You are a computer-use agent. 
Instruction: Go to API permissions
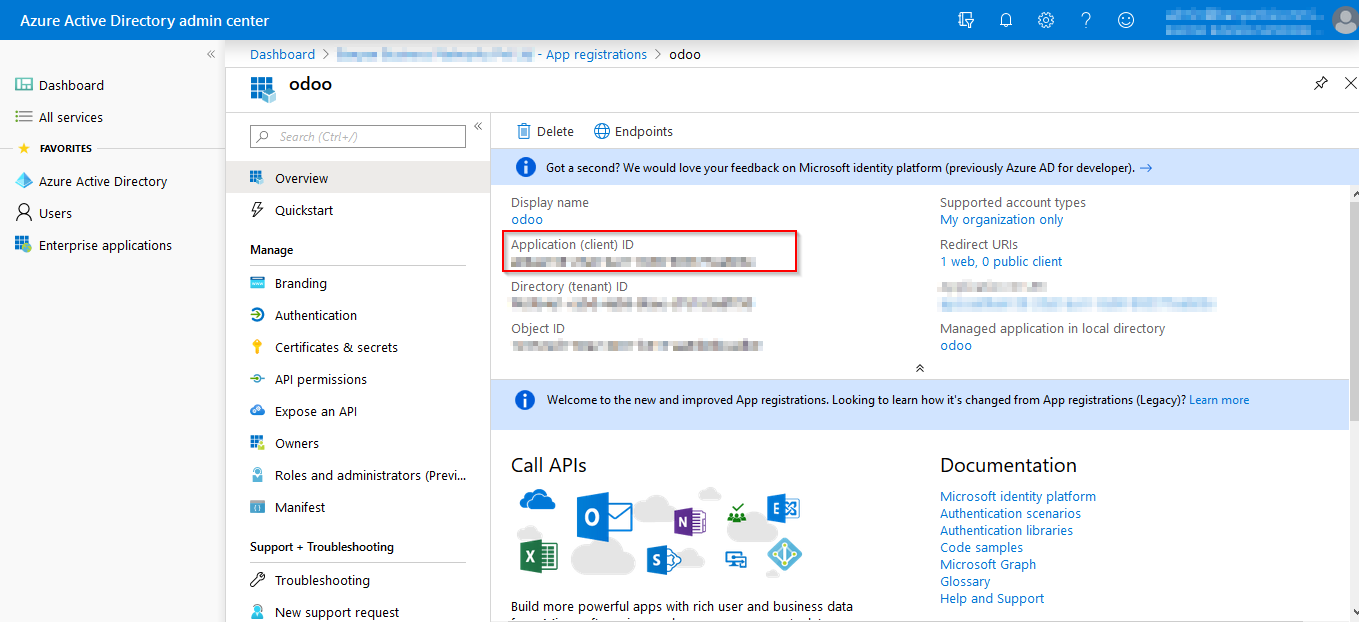point(320,379)
